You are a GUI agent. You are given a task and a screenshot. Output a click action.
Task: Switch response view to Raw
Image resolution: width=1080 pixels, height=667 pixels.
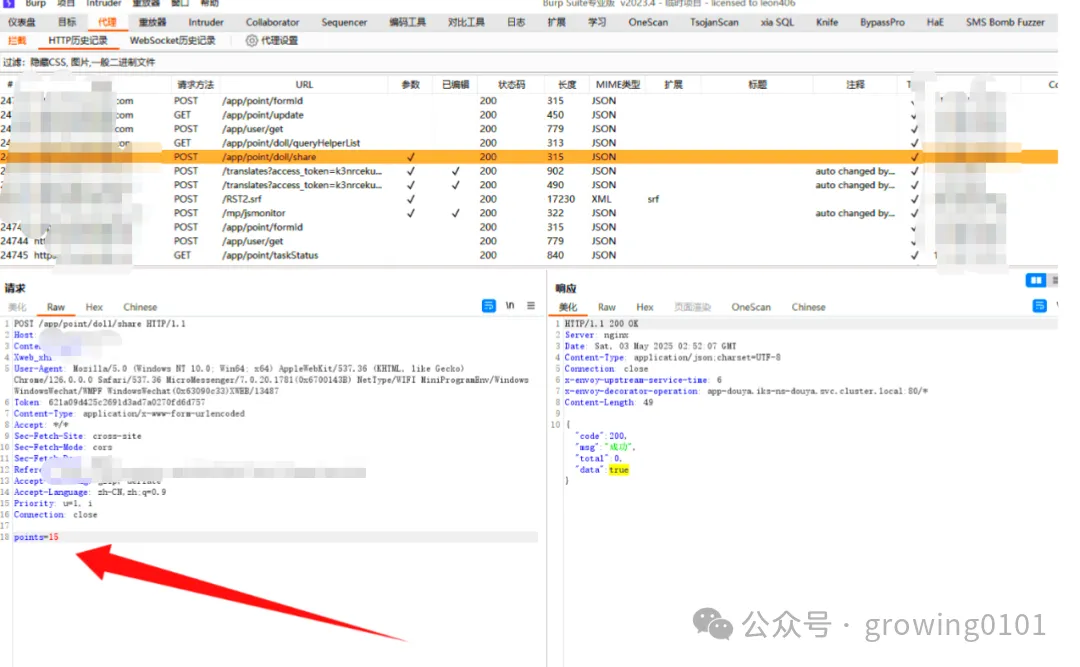607,307
